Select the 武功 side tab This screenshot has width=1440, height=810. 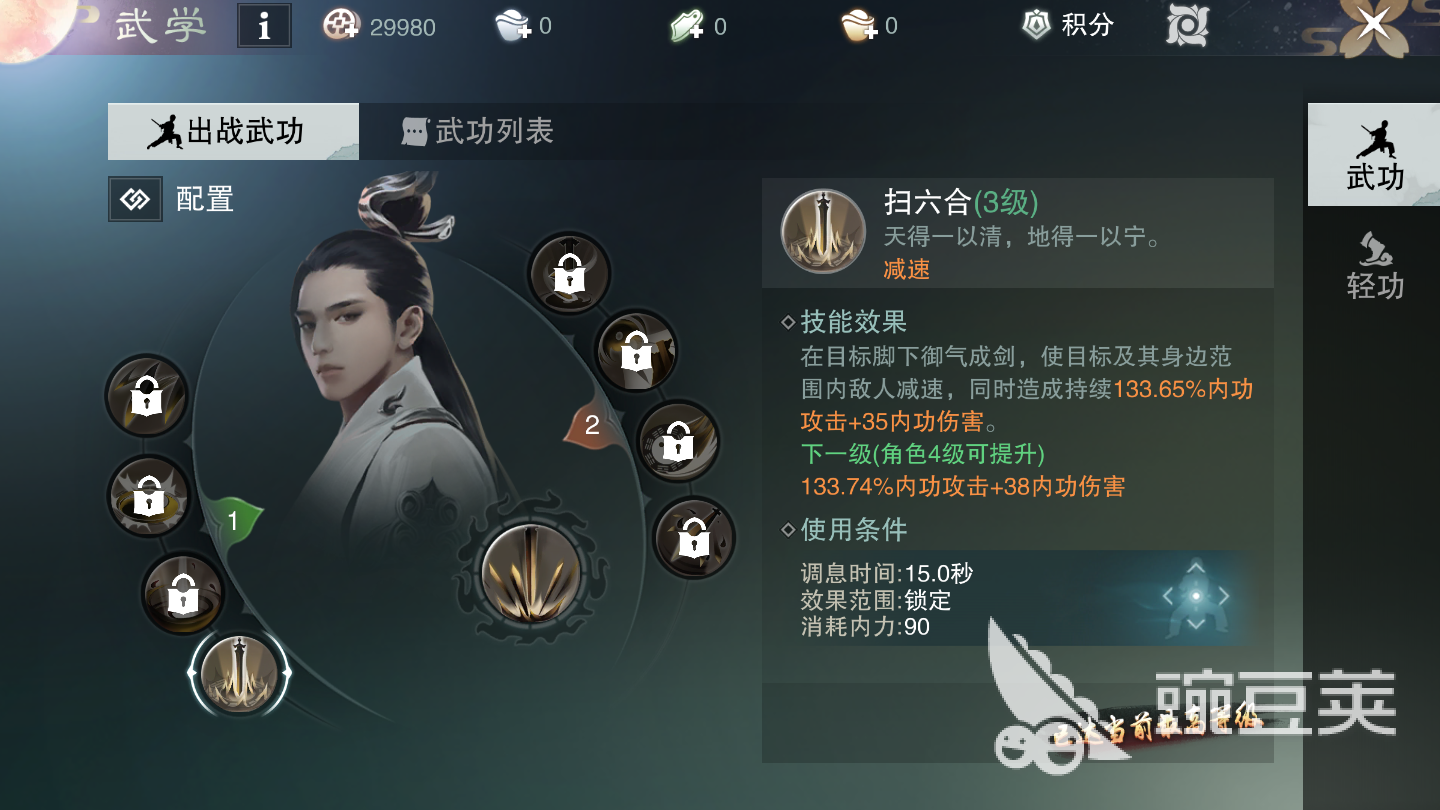(1374, 155)
